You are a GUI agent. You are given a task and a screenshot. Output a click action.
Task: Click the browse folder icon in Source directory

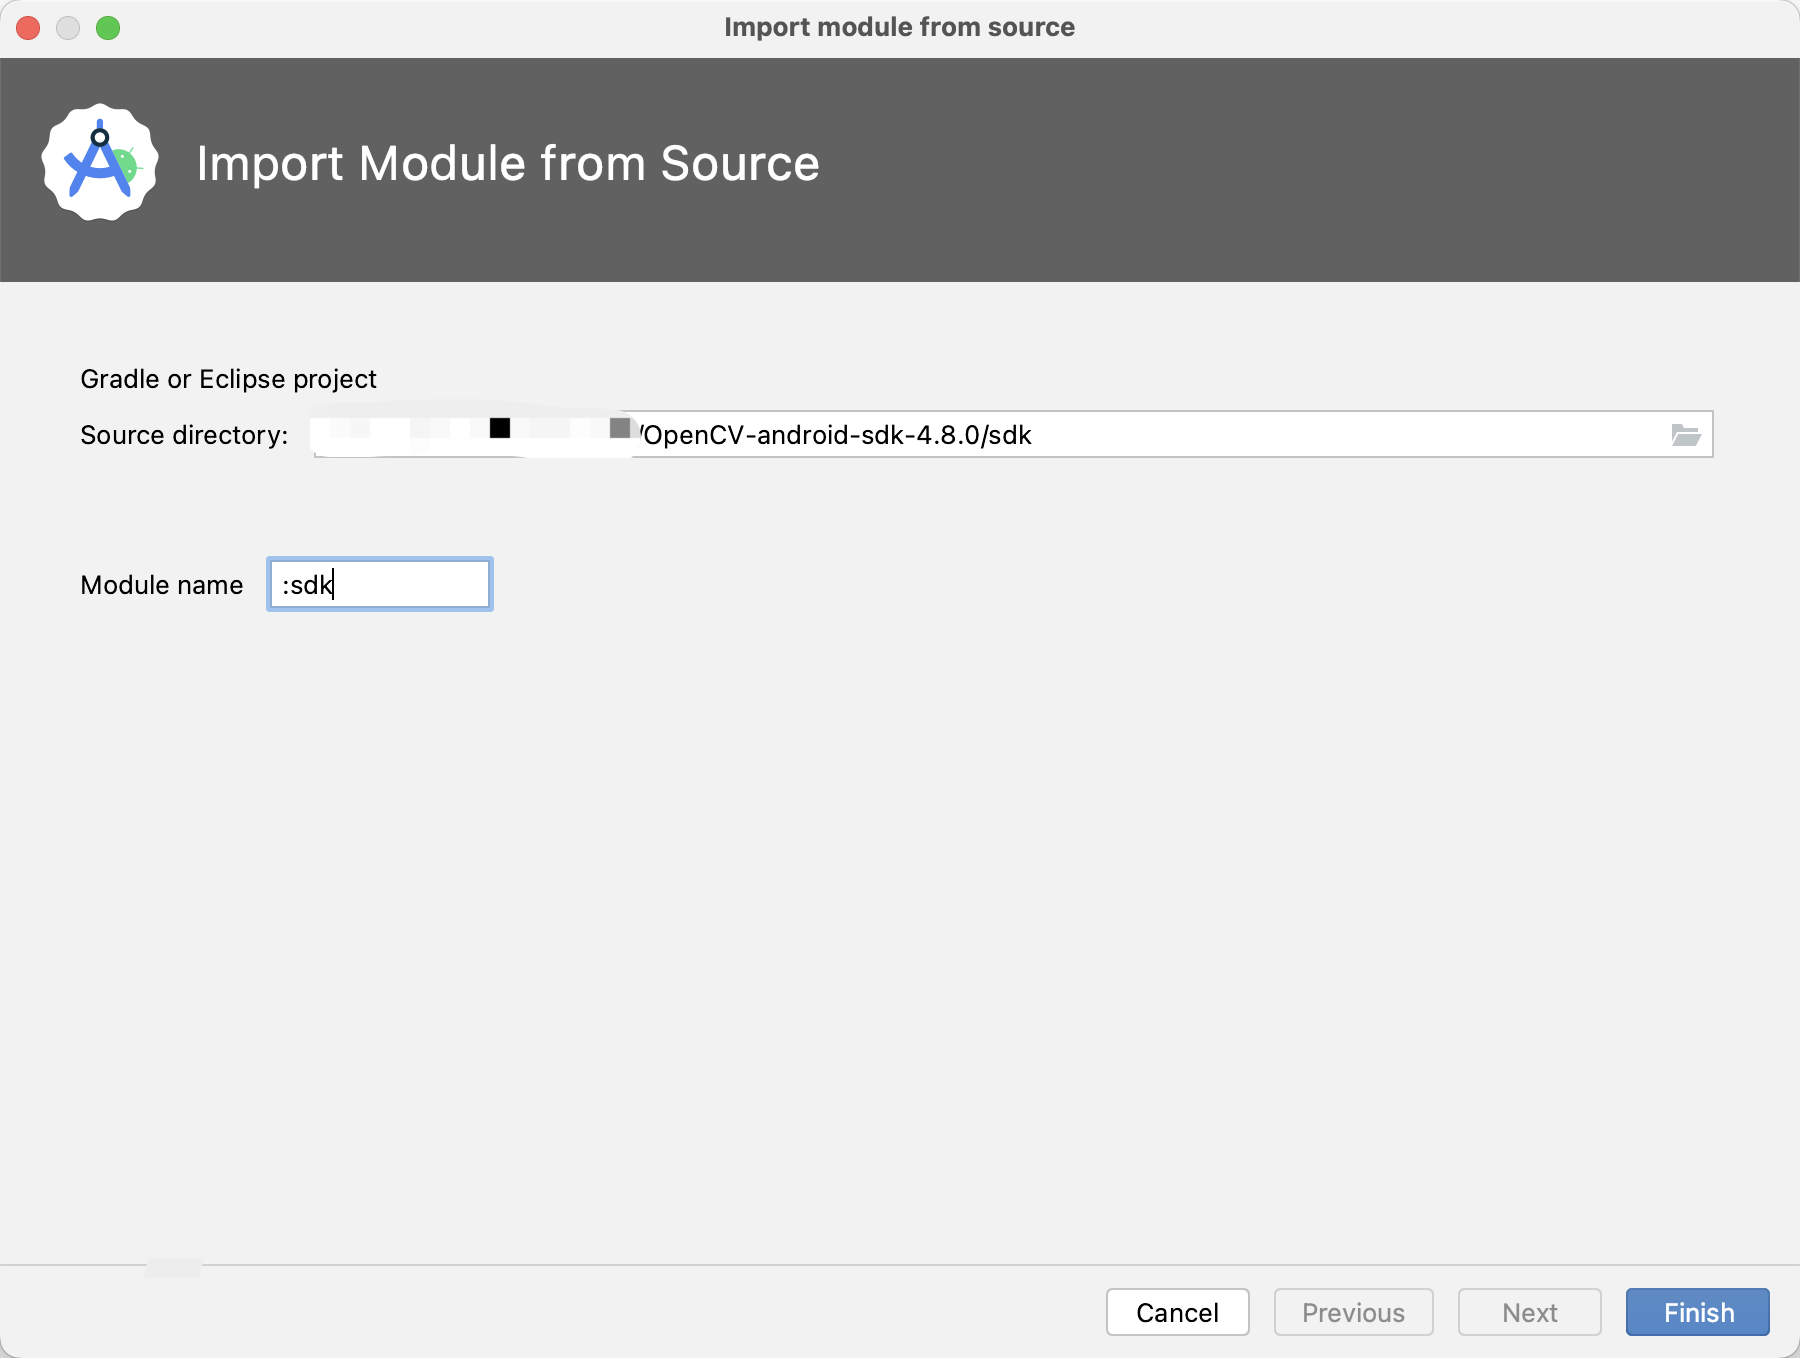pos(1685,435)
